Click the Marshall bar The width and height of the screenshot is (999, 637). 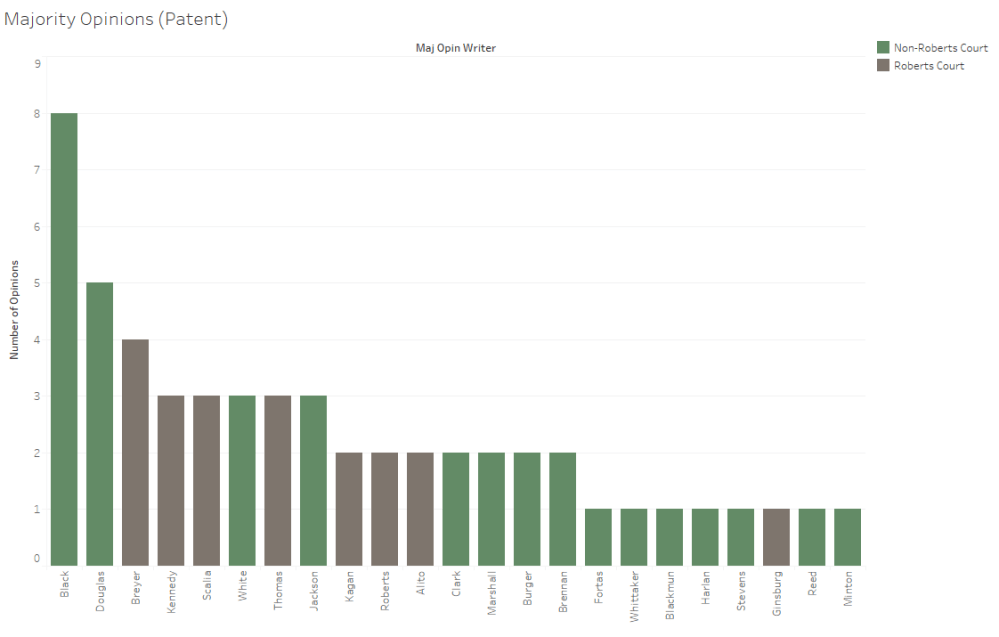(491, 509)
